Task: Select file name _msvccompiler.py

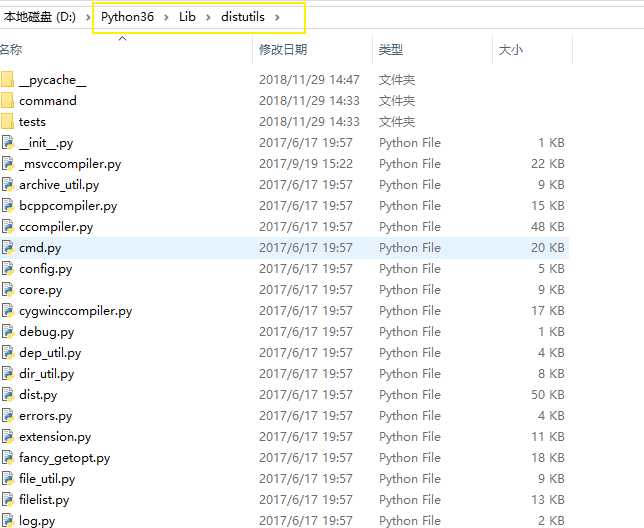Action: click(70, 164)
